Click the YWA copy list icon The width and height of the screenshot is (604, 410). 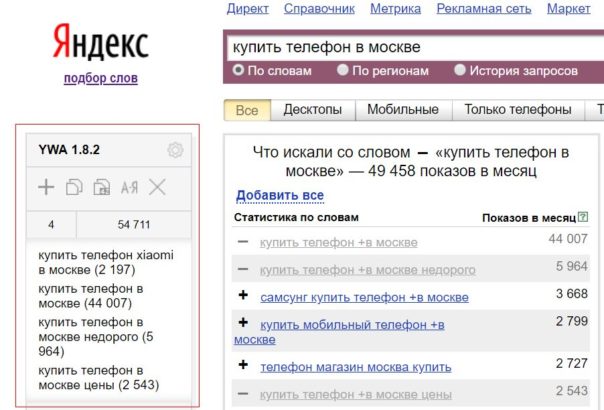[74, 187]
